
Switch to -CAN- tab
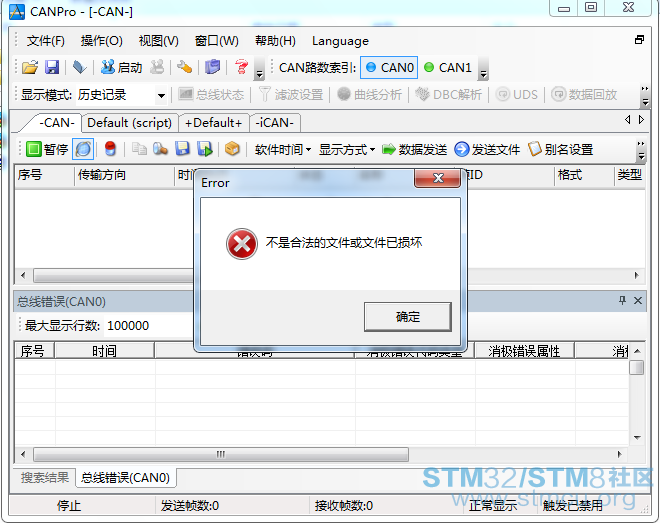pyautogui.click(x=55, y=123)
